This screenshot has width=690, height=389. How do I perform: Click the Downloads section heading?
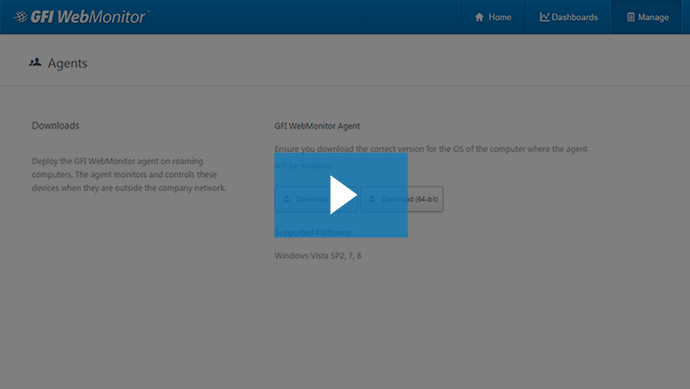pyautogui.click(x=55, y=125)
